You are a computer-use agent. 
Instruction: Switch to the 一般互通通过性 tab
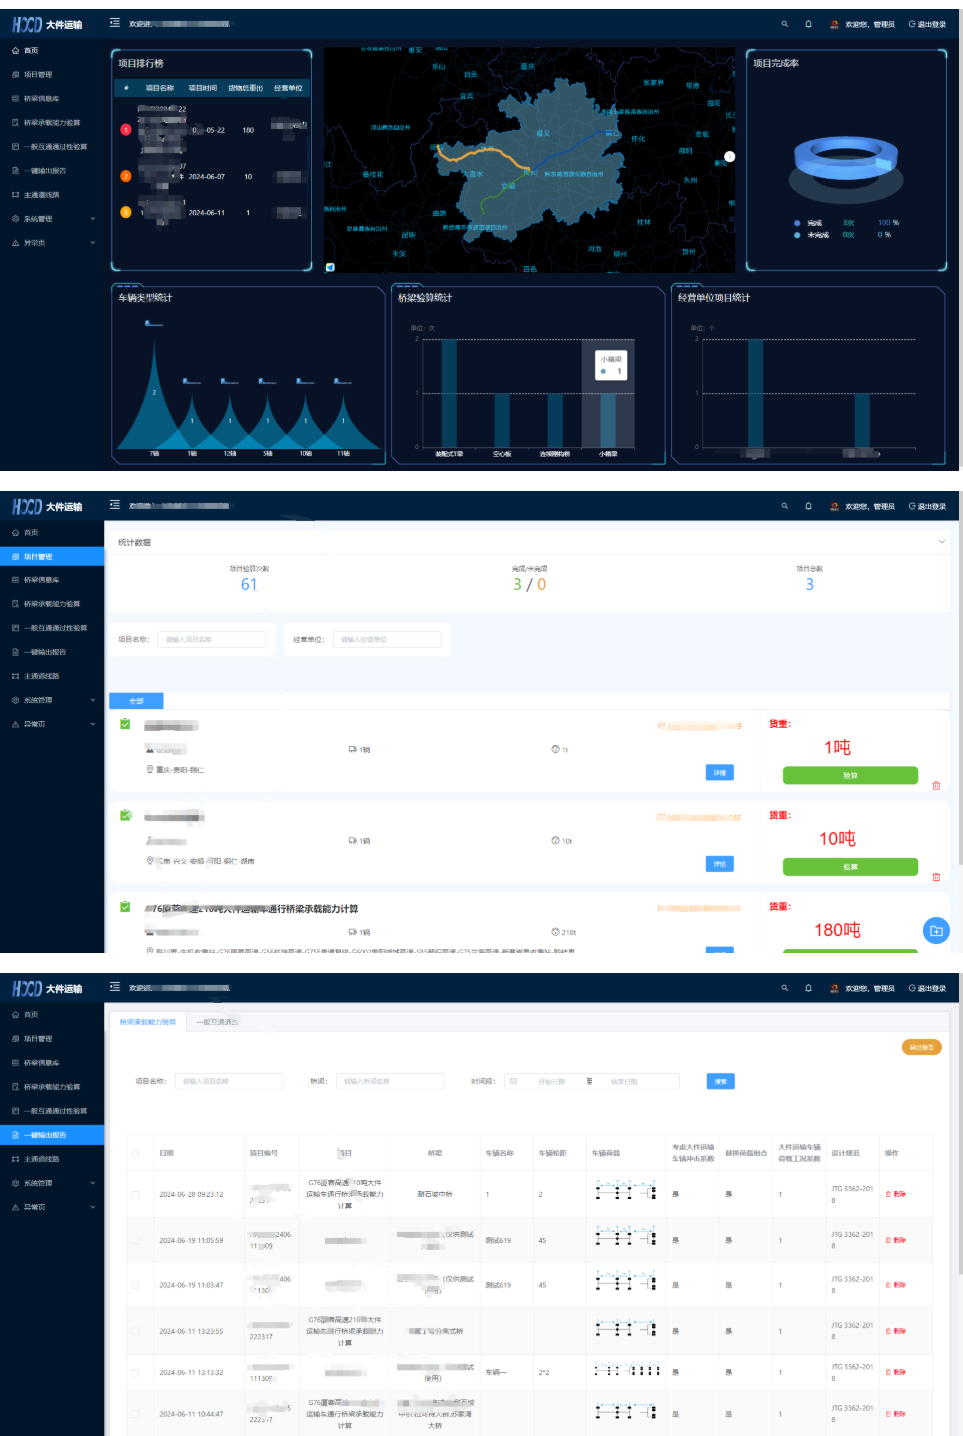(x=217, y=1022)
